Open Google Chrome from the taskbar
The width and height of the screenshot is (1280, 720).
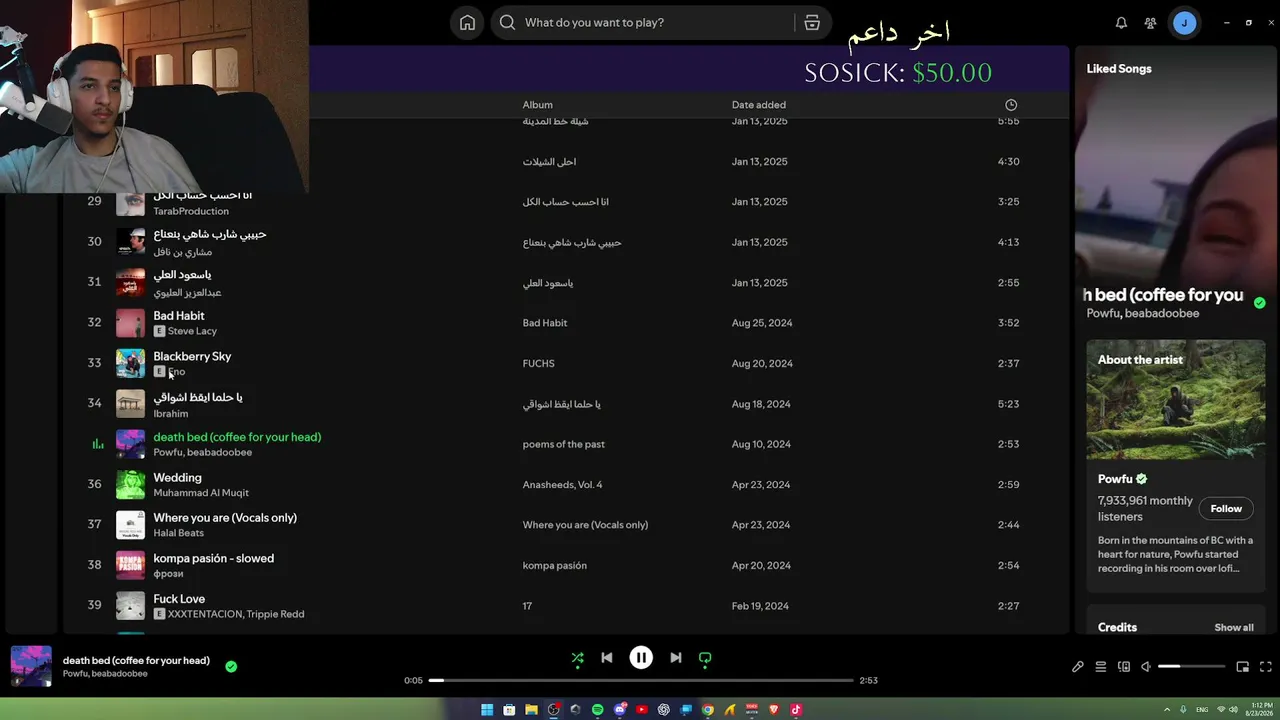(x=708, y=710)
